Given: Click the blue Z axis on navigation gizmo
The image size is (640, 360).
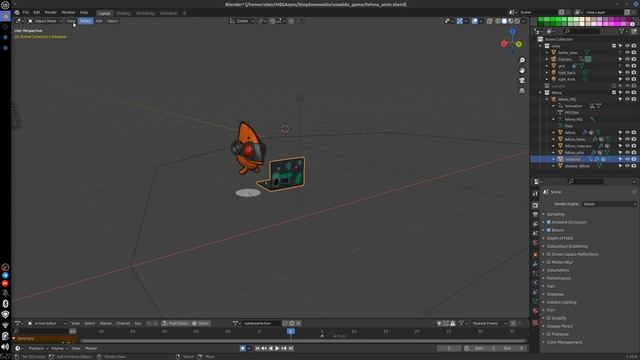Looking at the screenshot, I should coord(513,31).
